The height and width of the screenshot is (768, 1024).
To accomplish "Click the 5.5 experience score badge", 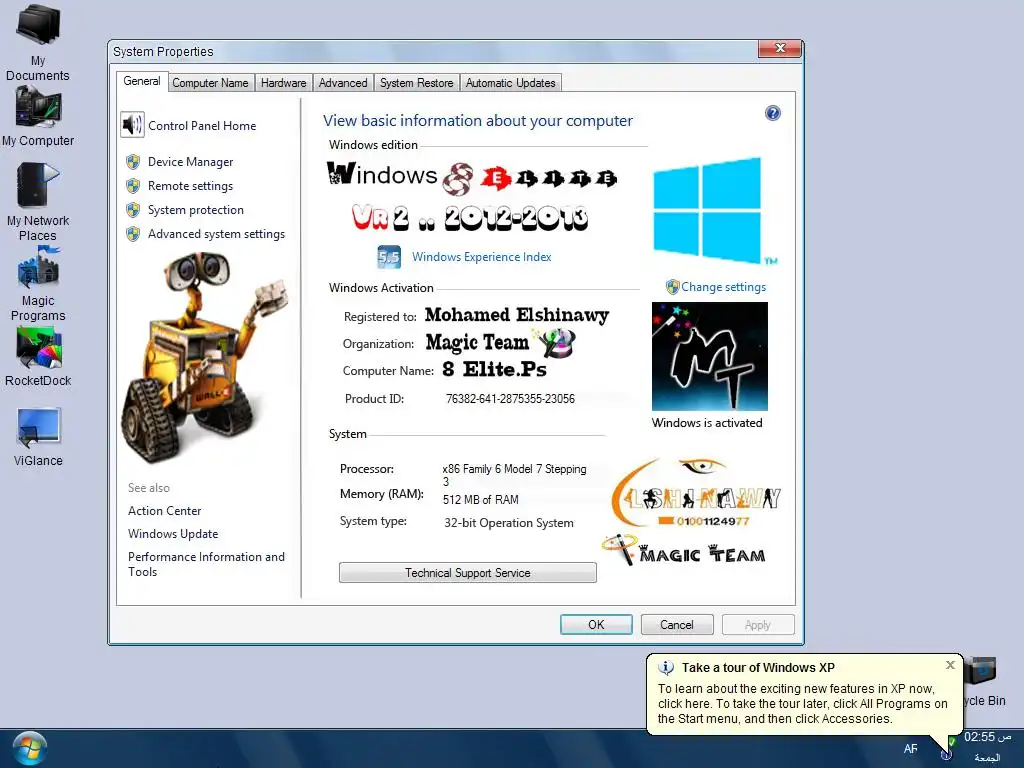I will pos(389,257).
